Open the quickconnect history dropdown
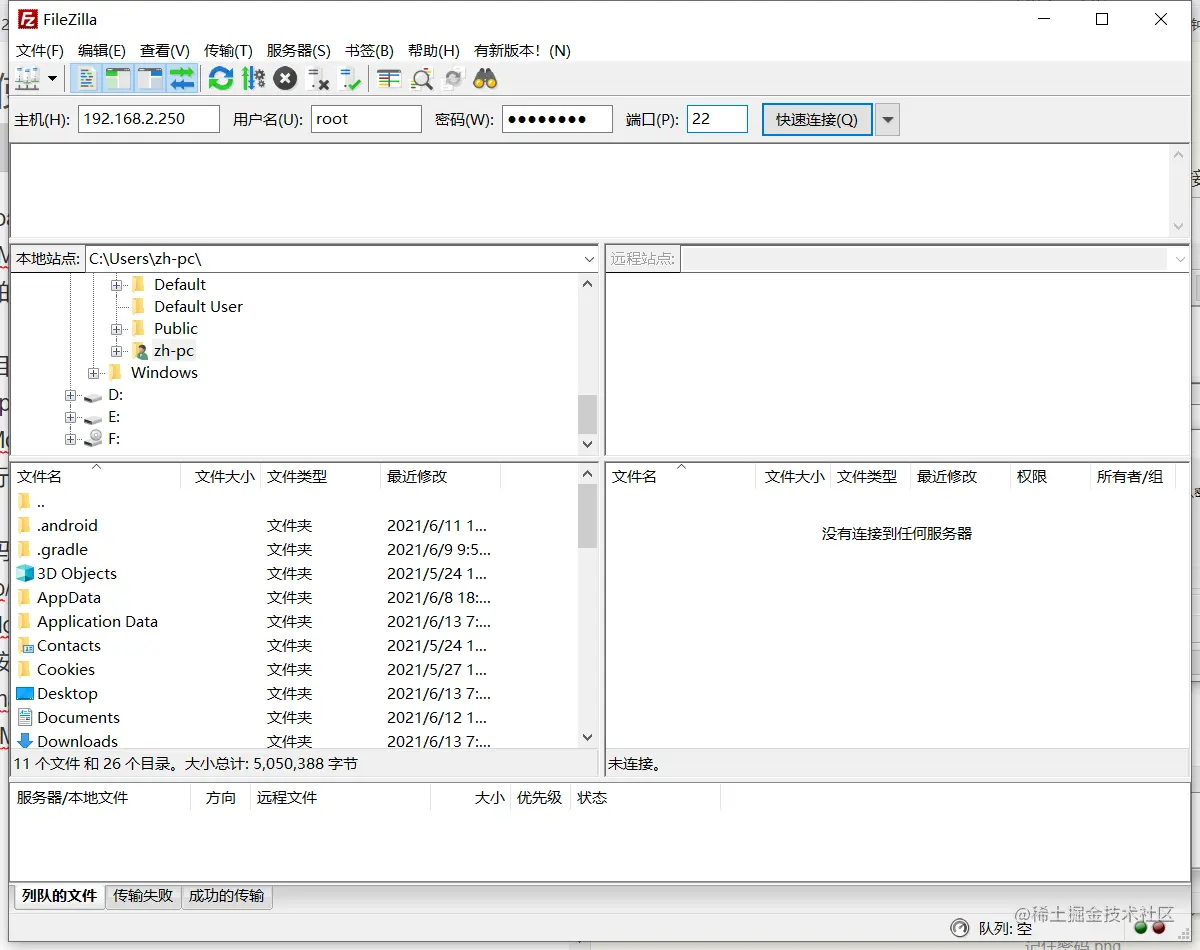Image resolution: width=1200 pixels, height=950 pixels. (888, 118)
